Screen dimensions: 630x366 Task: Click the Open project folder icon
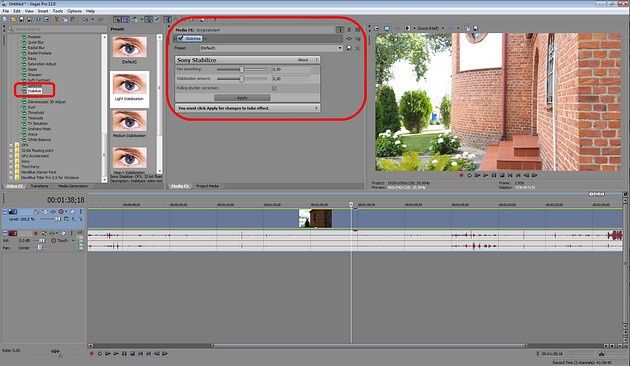pos(13,19)
